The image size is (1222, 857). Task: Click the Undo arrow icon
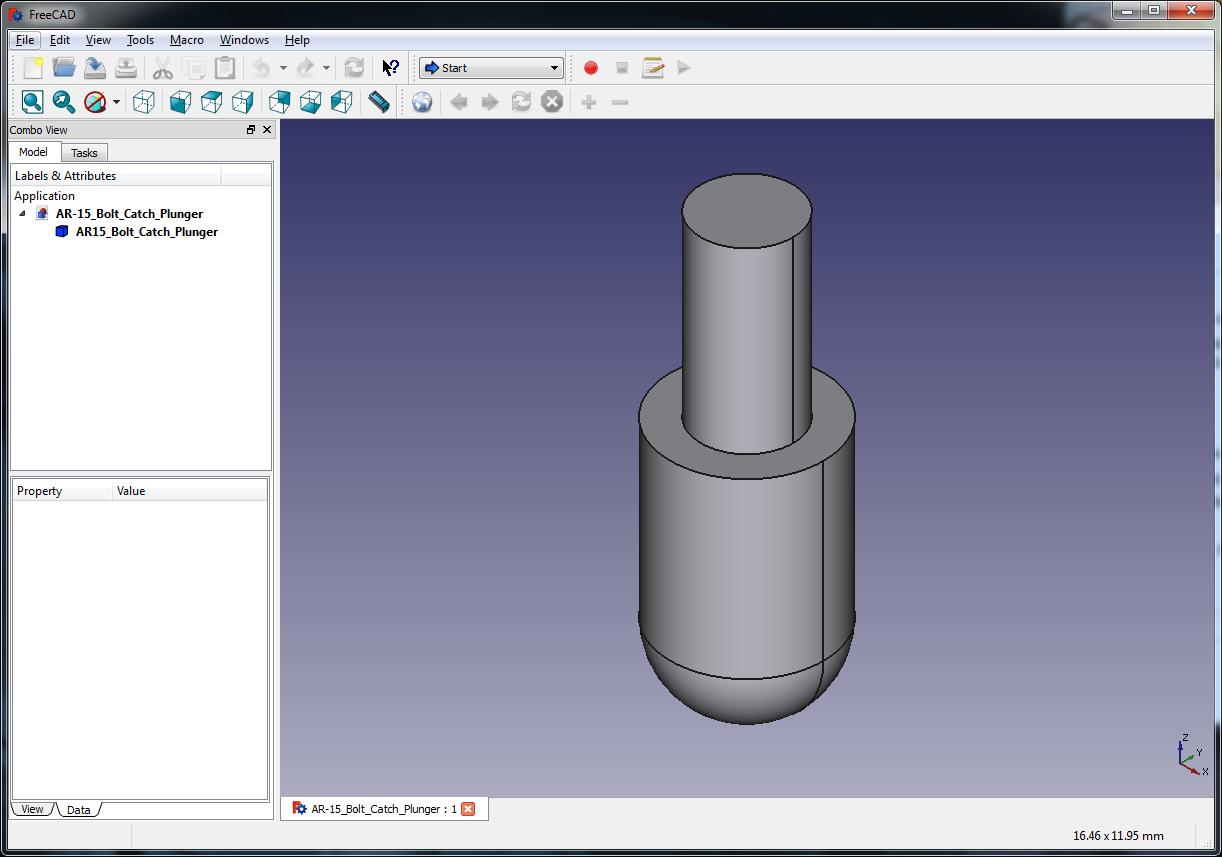261,68
